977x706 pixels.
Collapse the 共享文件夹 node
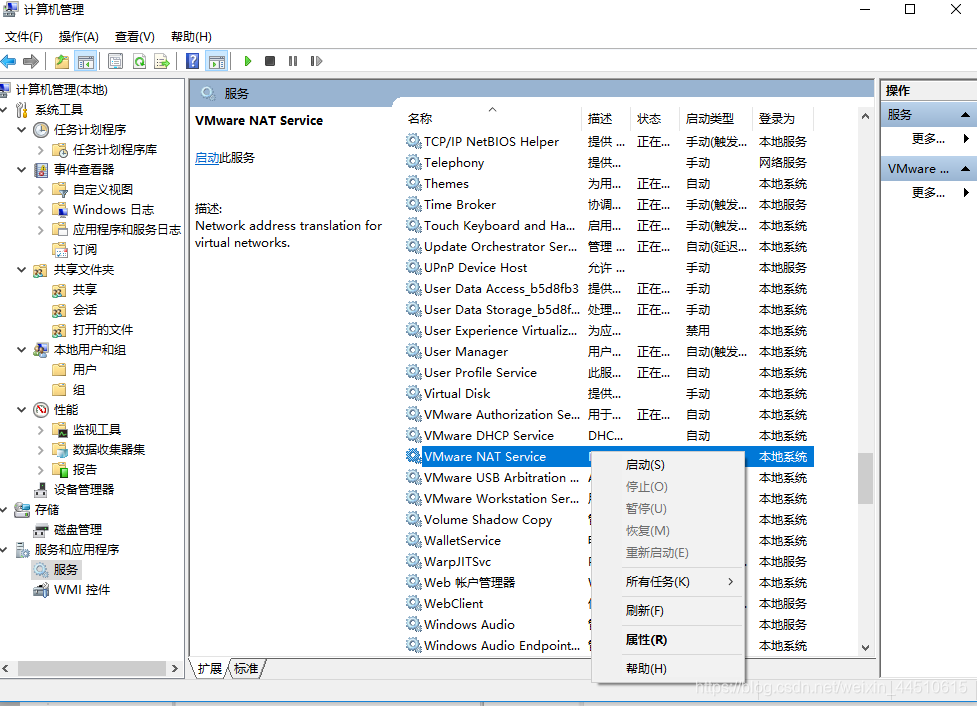(22, 270)
